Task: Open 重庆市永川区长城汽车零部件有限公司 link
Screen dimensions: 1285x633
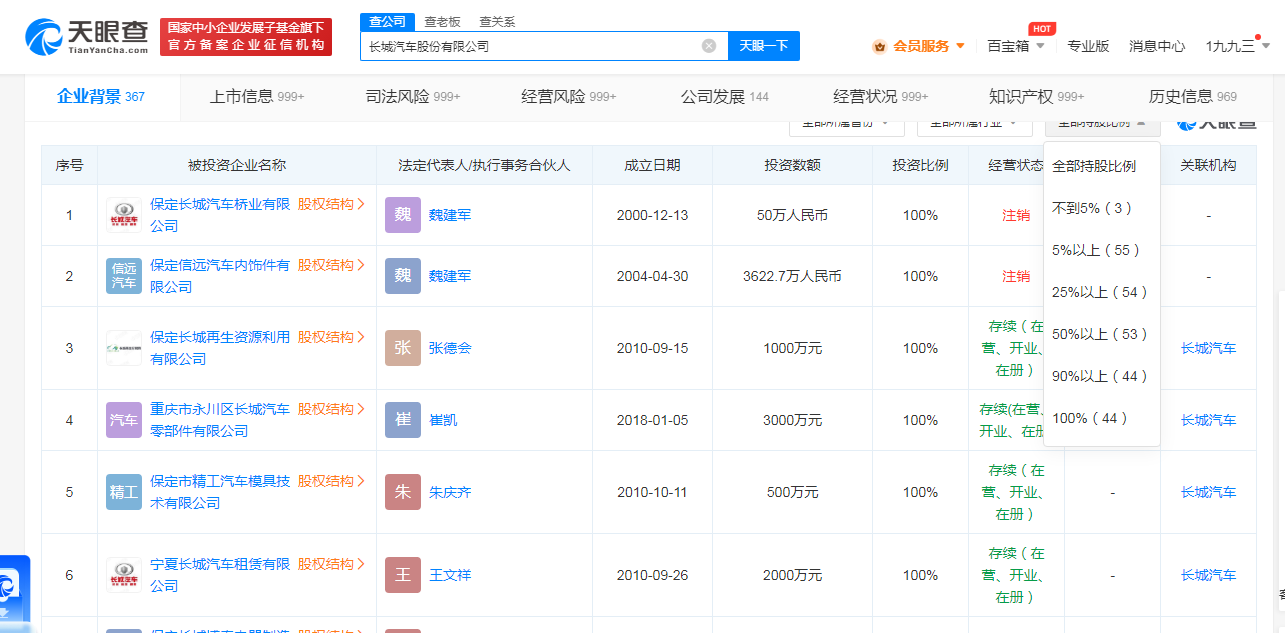Action: pyautogui.click(x=220, y=420)
